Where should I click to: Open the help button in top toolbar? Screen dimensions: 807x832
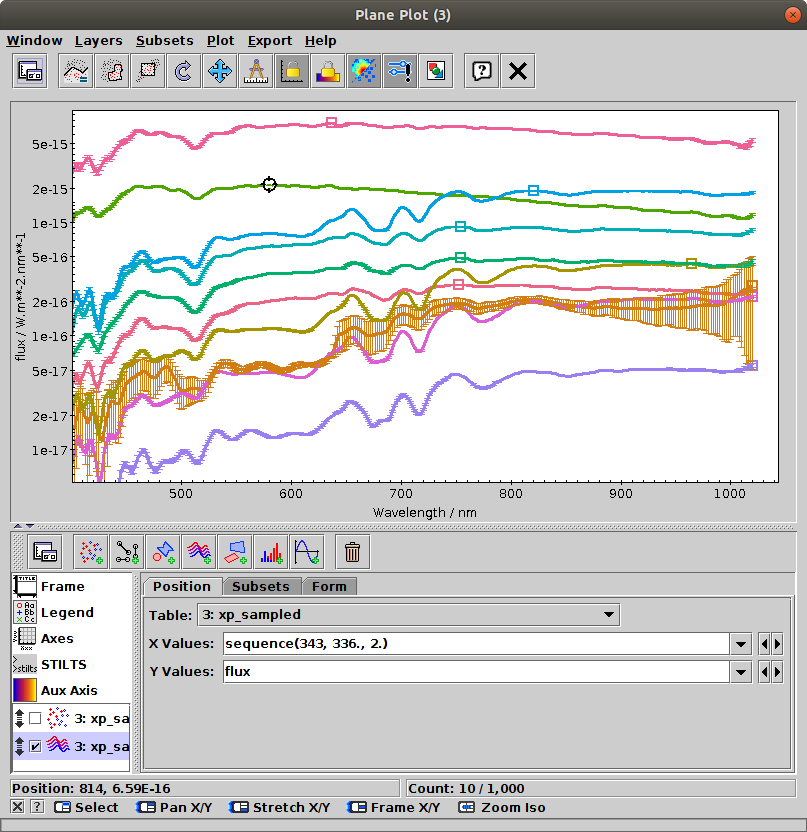tap(482, 71)
